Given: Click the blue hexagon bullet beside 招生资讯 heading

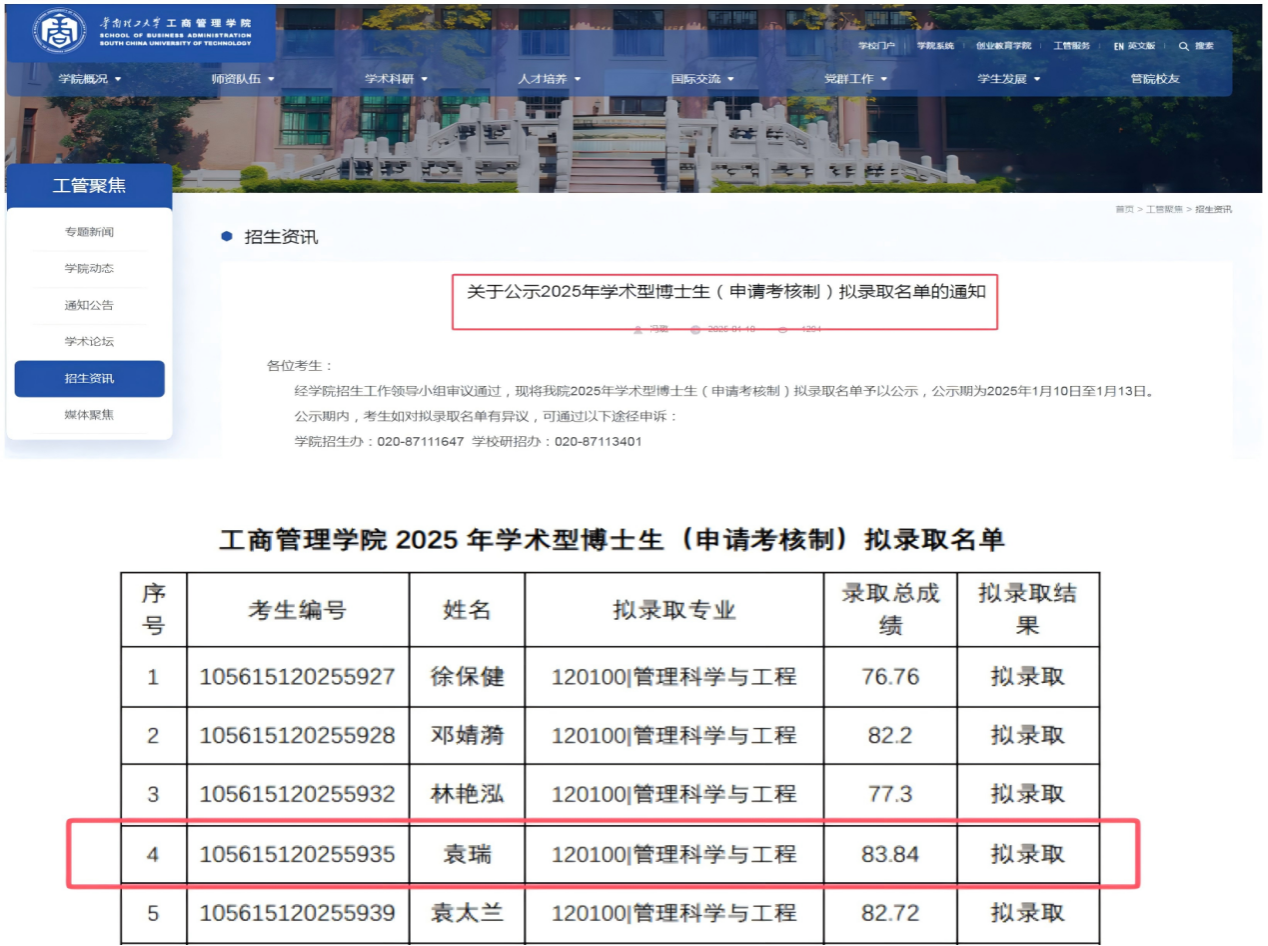Looking at the screenshot, I should tap(227, 237).
